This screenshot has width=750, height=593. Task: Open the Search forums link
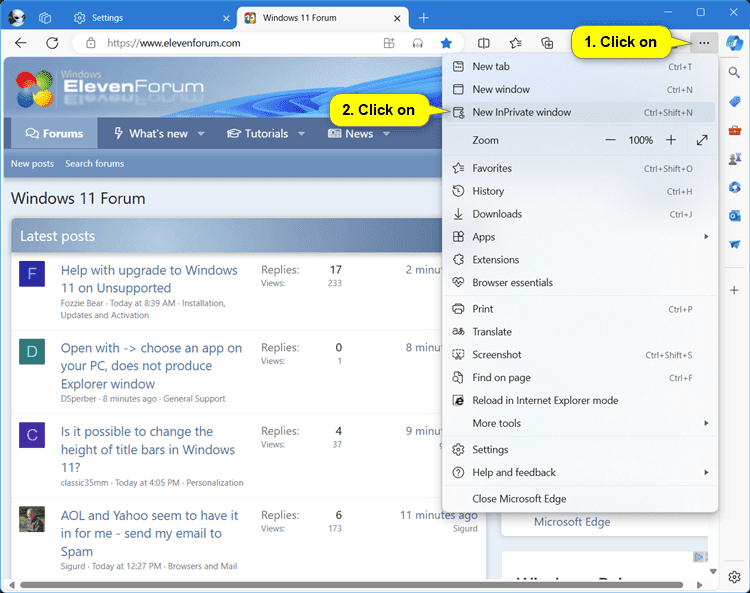pyautogui.click(x=95, y=164)
